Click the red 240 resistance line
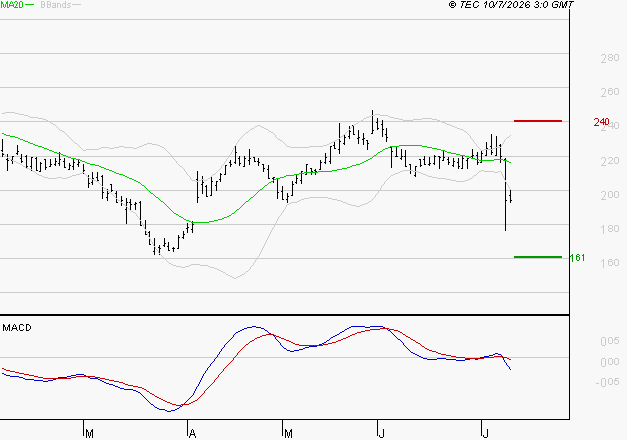The height and width of the screenshot is (440, 627). 538,120
